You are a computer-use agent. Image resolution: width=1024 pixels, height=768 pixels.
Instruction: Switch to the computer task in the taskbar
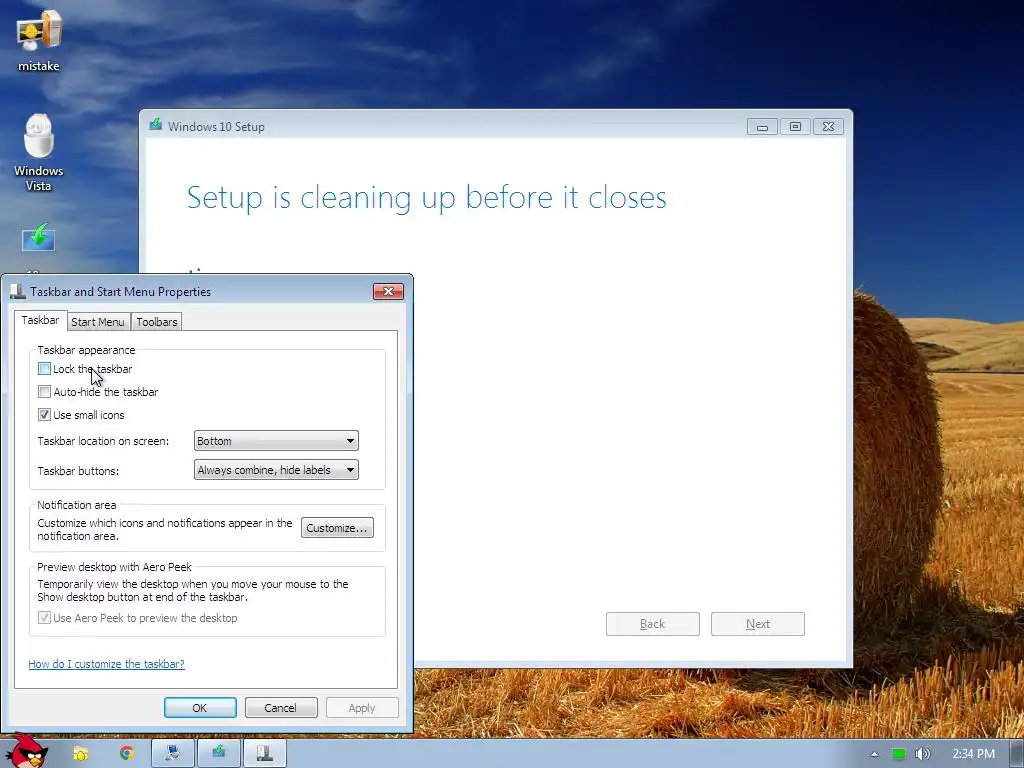[x=172, y=754]
